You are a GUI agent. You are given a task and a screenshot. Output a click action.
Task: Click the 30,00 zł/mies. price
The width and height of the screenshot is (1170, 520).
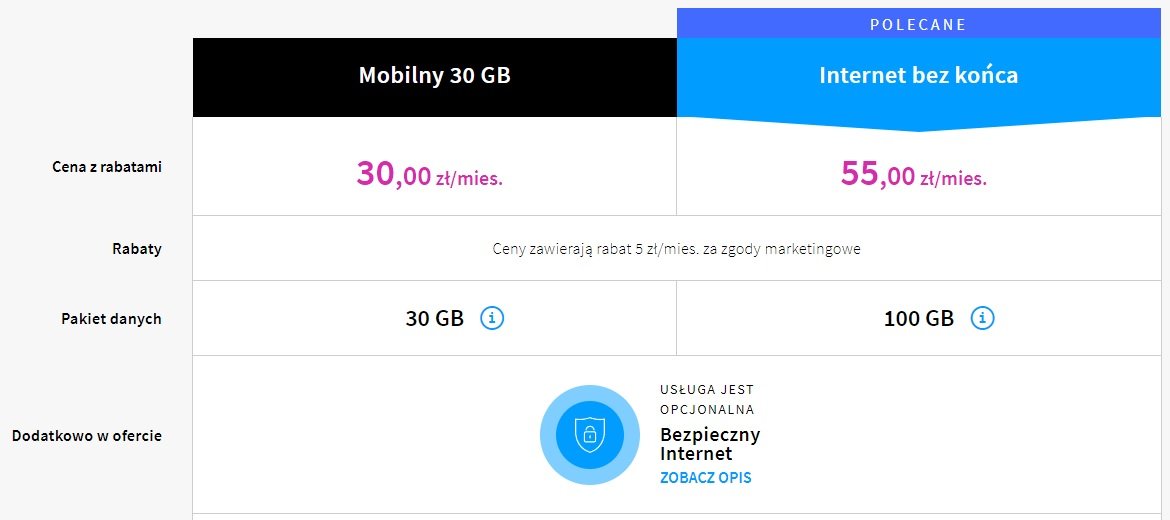tap(430, 173)
